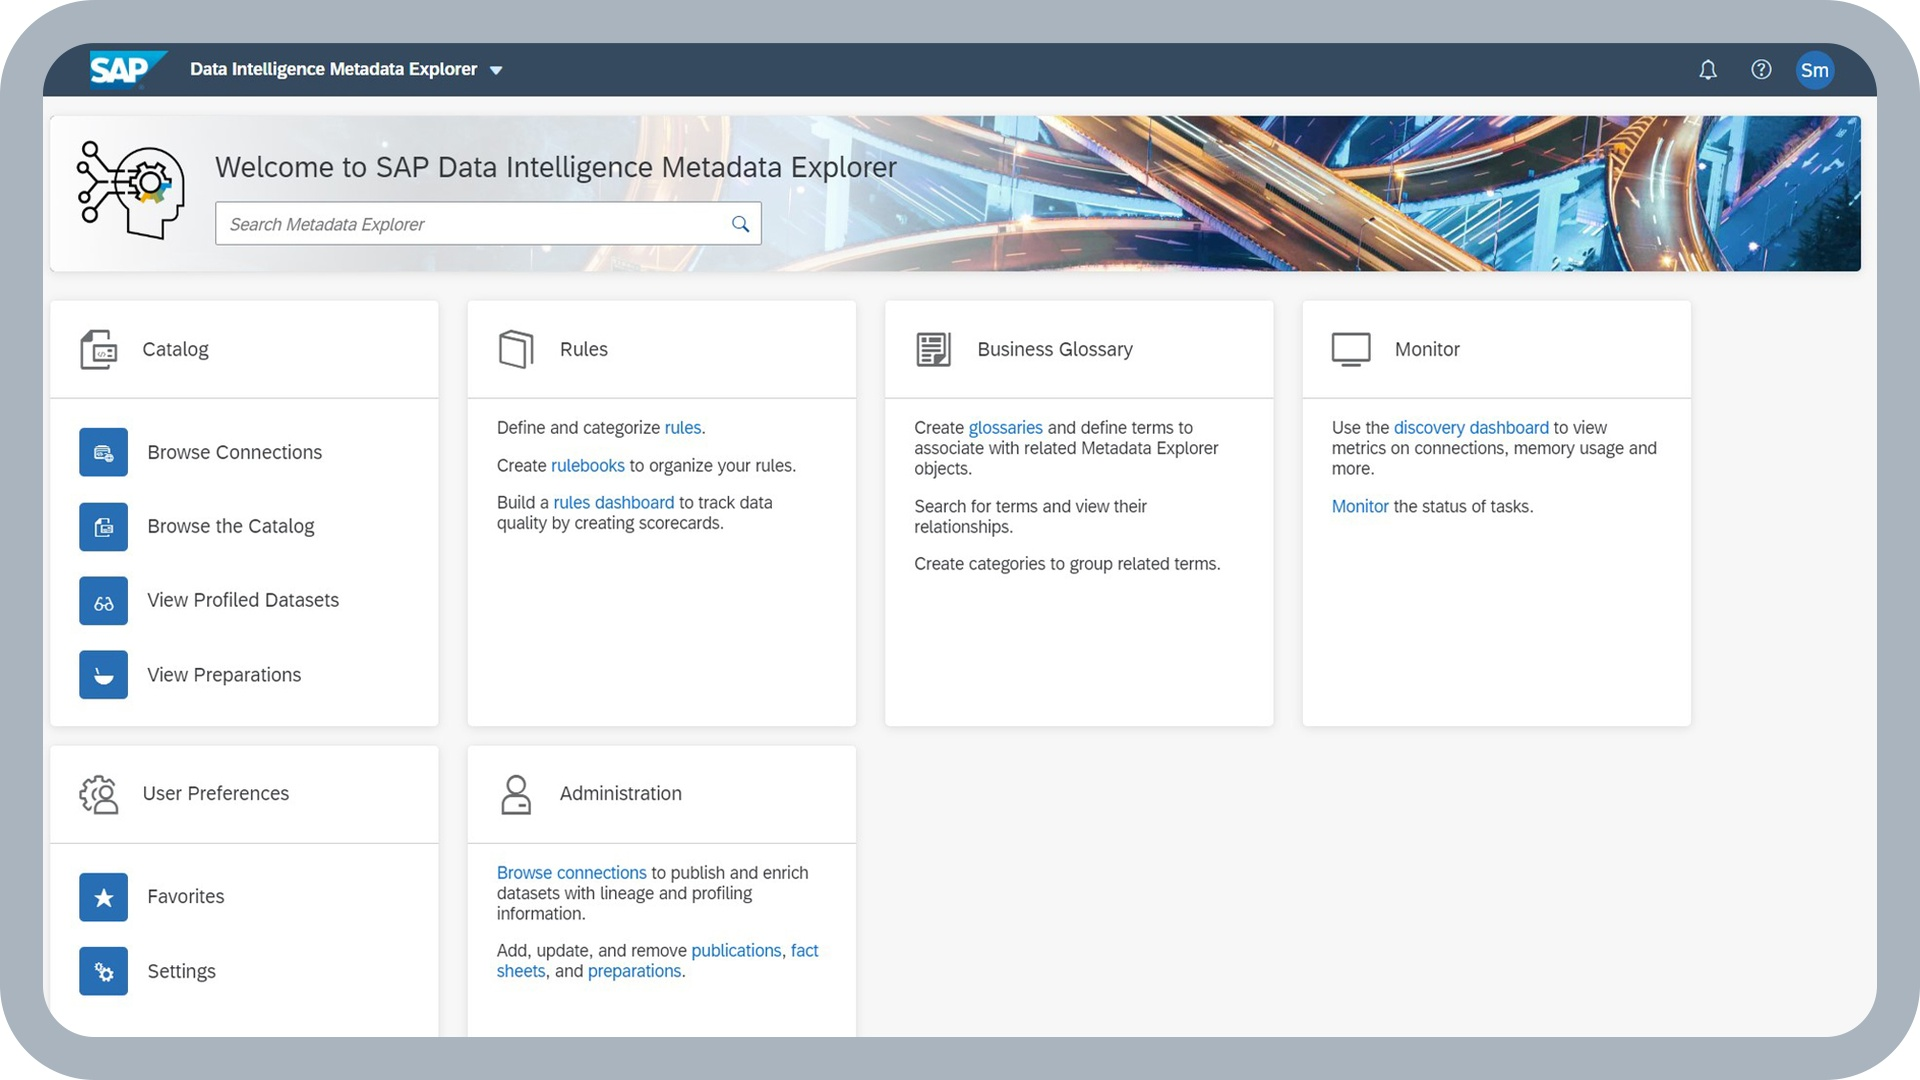Click the Search Metadata Explorer input field
The height and width of the screenshot is (1080, 1920).
(488, 224)
